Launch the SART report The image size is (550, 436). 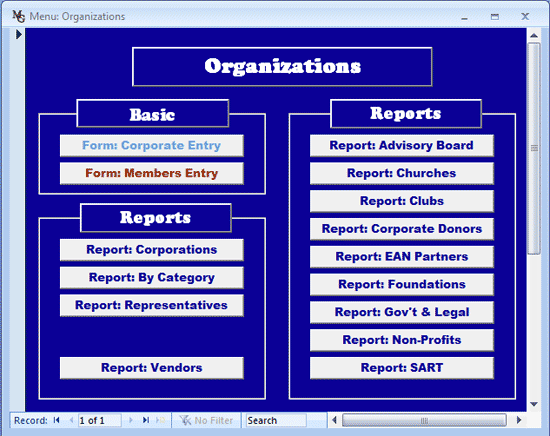pyautogui.click(x=402, y=368)
